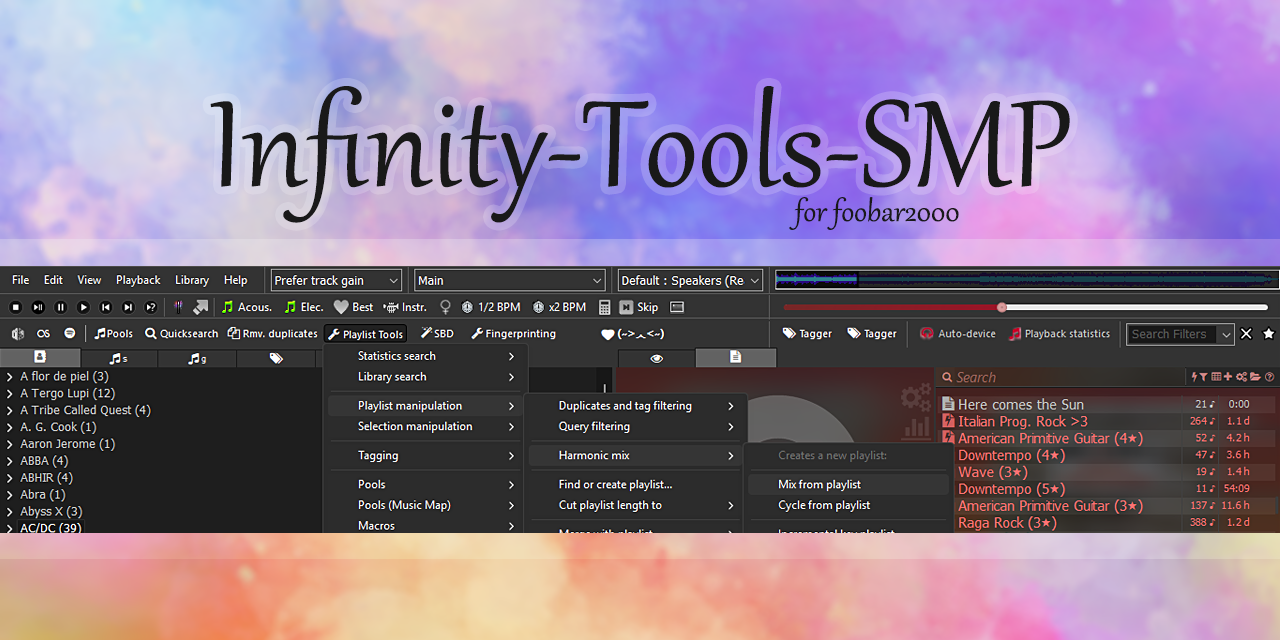Open the Prefer track gain dropdown
Image resolution: width=1280 pixels, height=640 pixels.
point(336,280)
